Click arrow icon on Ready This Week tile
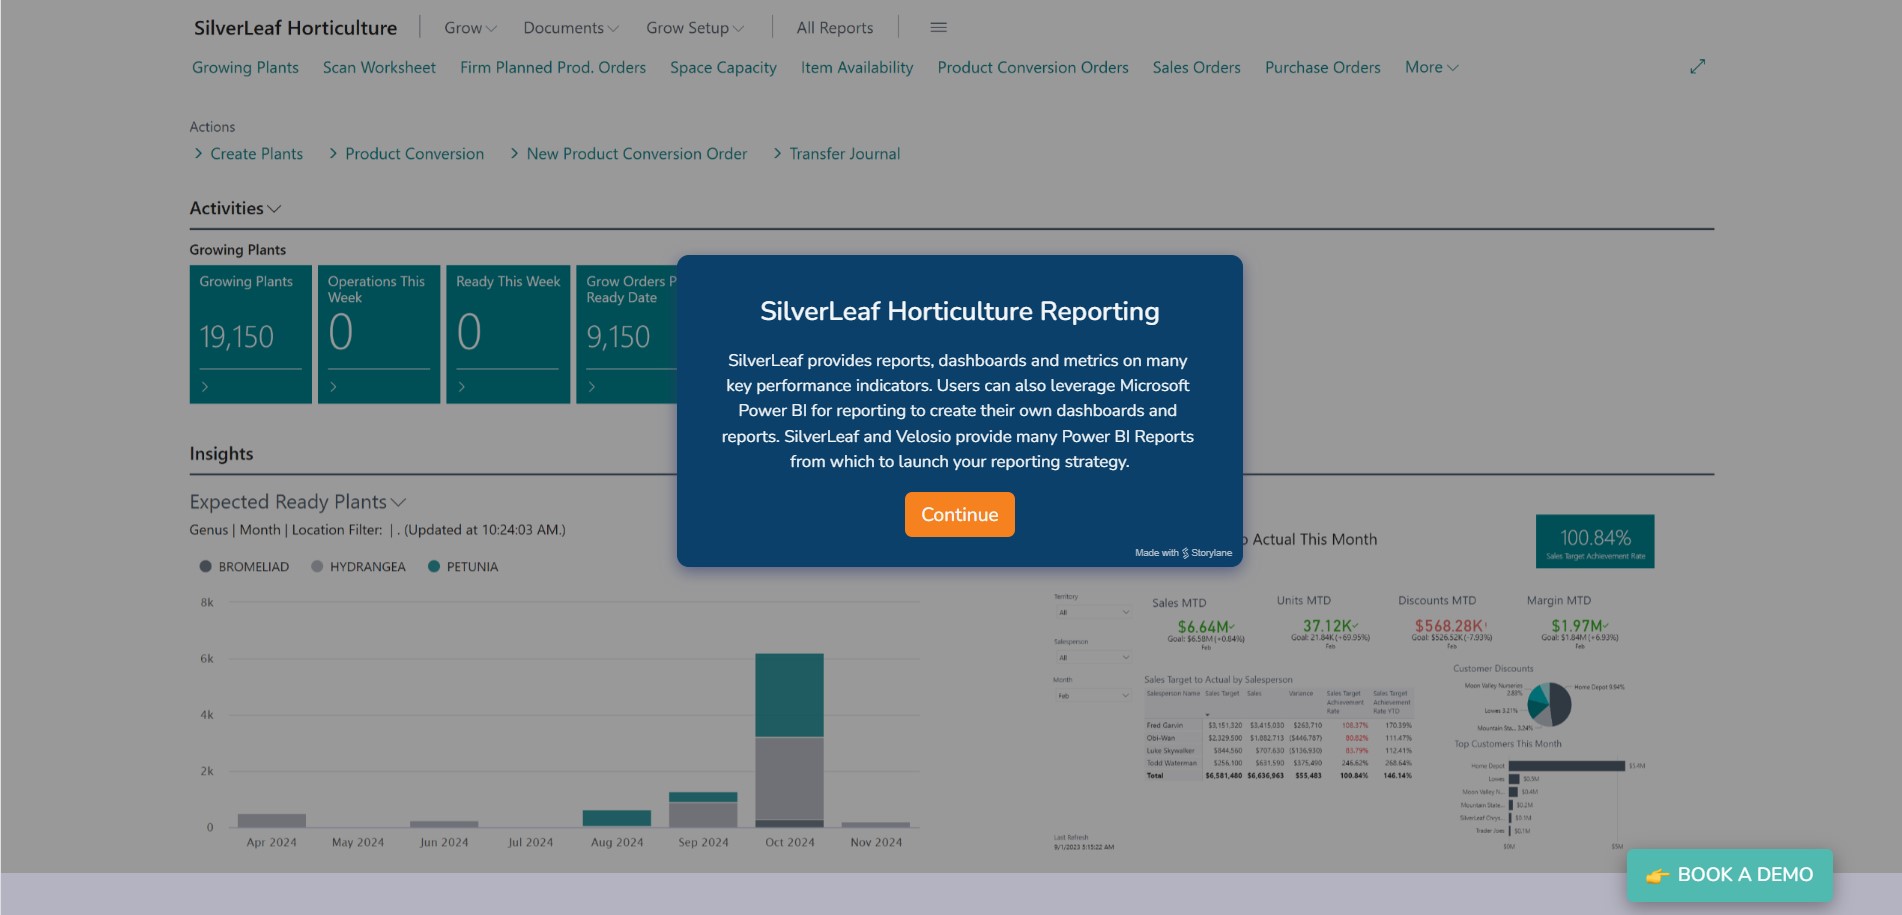 tap(461, 386)
